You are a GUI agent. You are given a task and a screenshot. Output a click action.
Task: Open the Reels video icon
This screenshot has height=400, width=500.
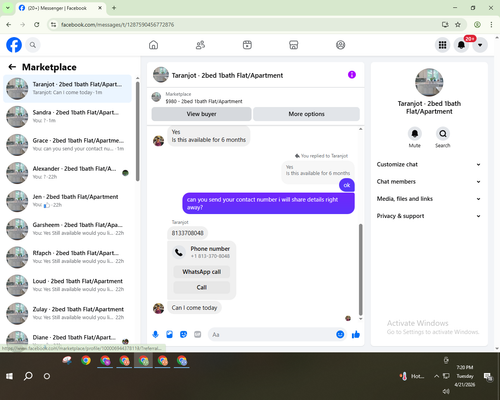tap(247, 45)
